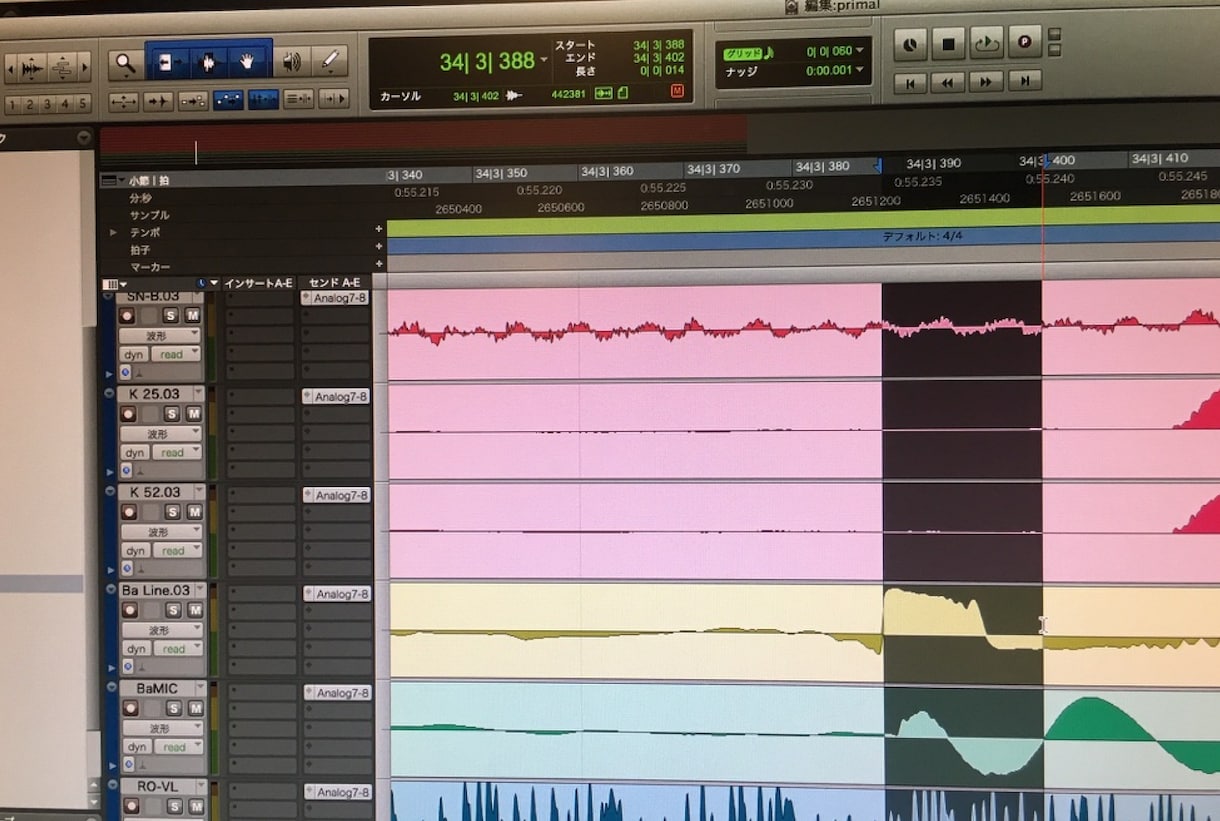The height and width of the screenshot is (821, 1220).
Task: Recall zoom preset 3
Action: (45, 104)
